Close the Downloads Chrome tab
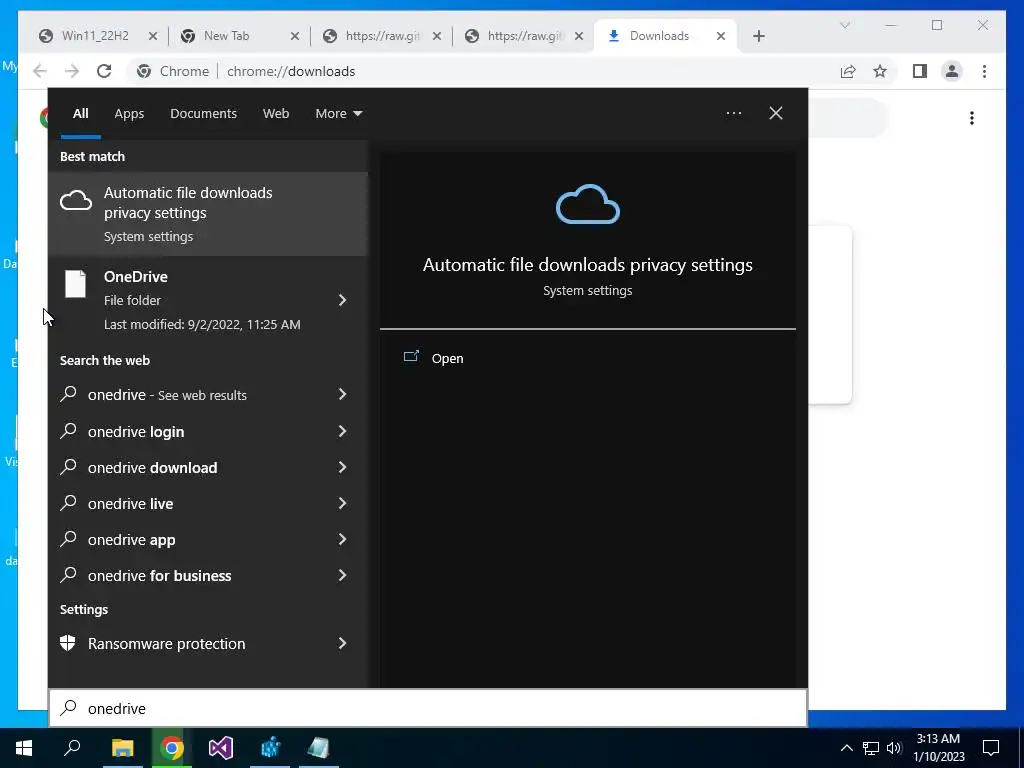Viewport: 1024px width, 768px height. click(720, 36)
